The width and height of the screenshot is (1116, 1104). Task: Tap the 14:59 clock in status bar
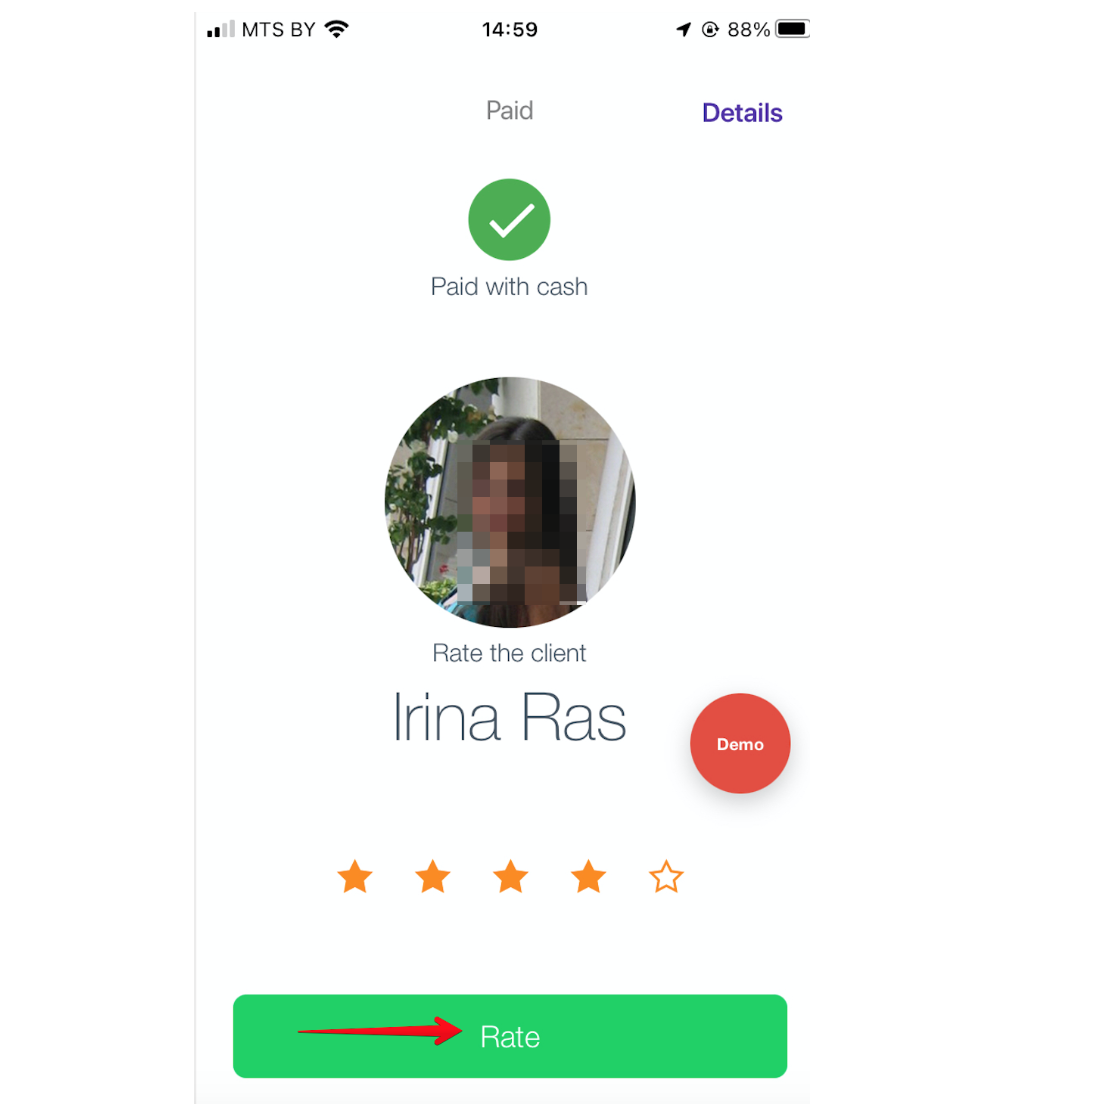pos(510,29)
